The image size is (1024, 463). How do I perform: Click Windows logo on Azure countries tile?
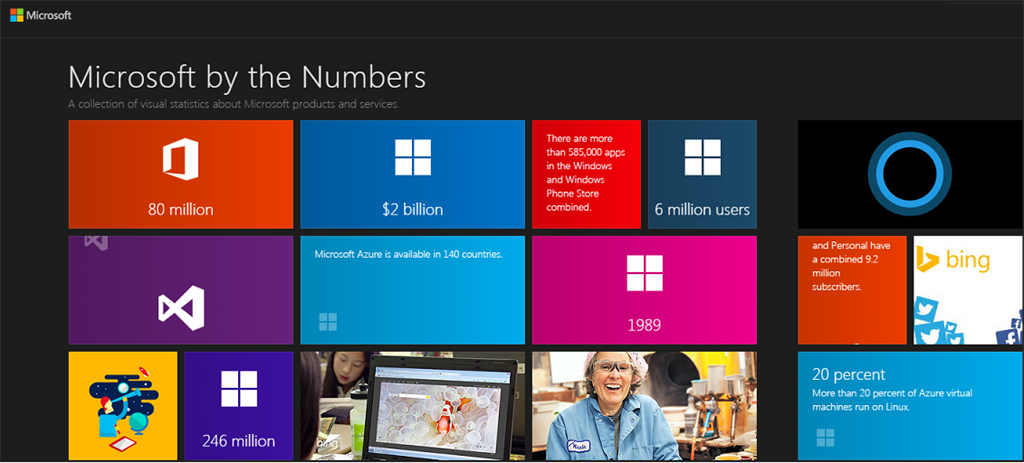pyautogui.click(x=328, y=322)
